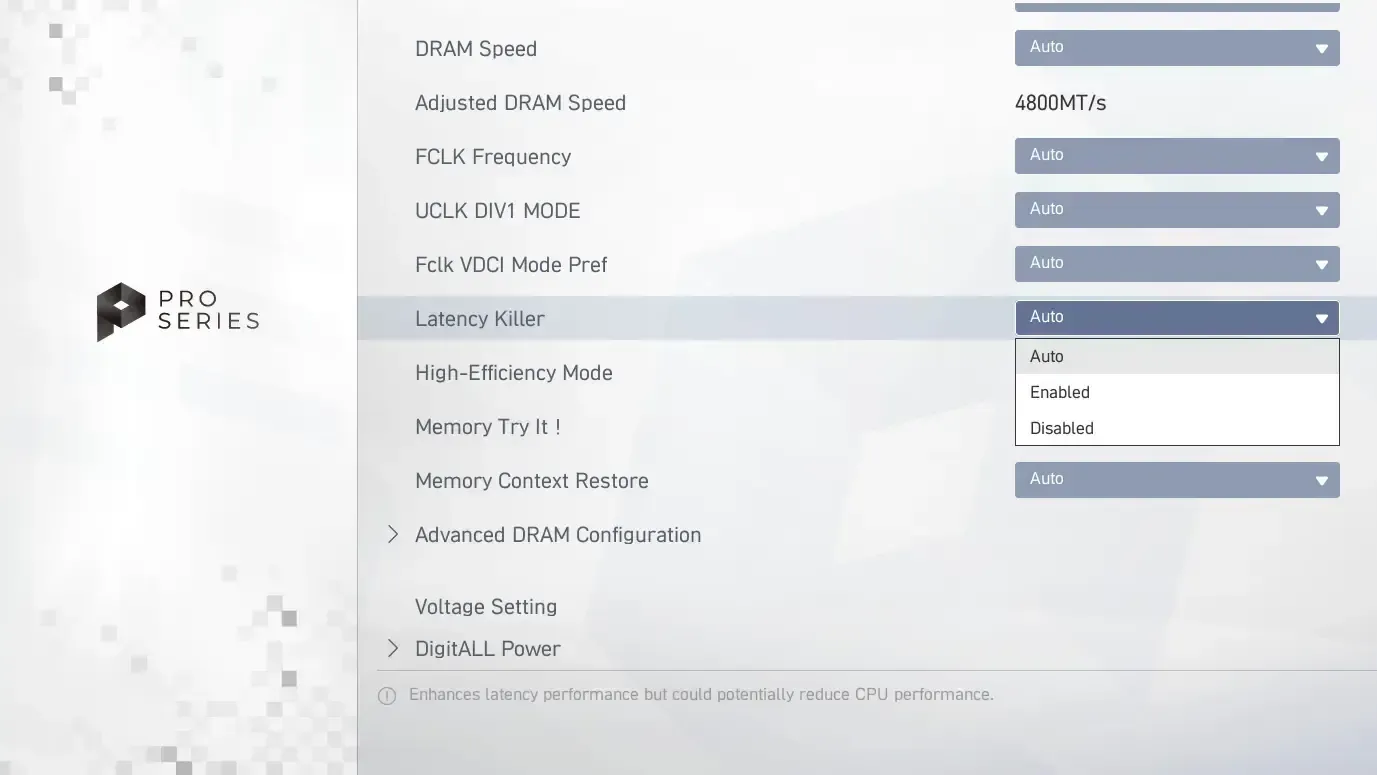
Task: Select the Memory Try It ! label
Action: click(x=488, y=427)
